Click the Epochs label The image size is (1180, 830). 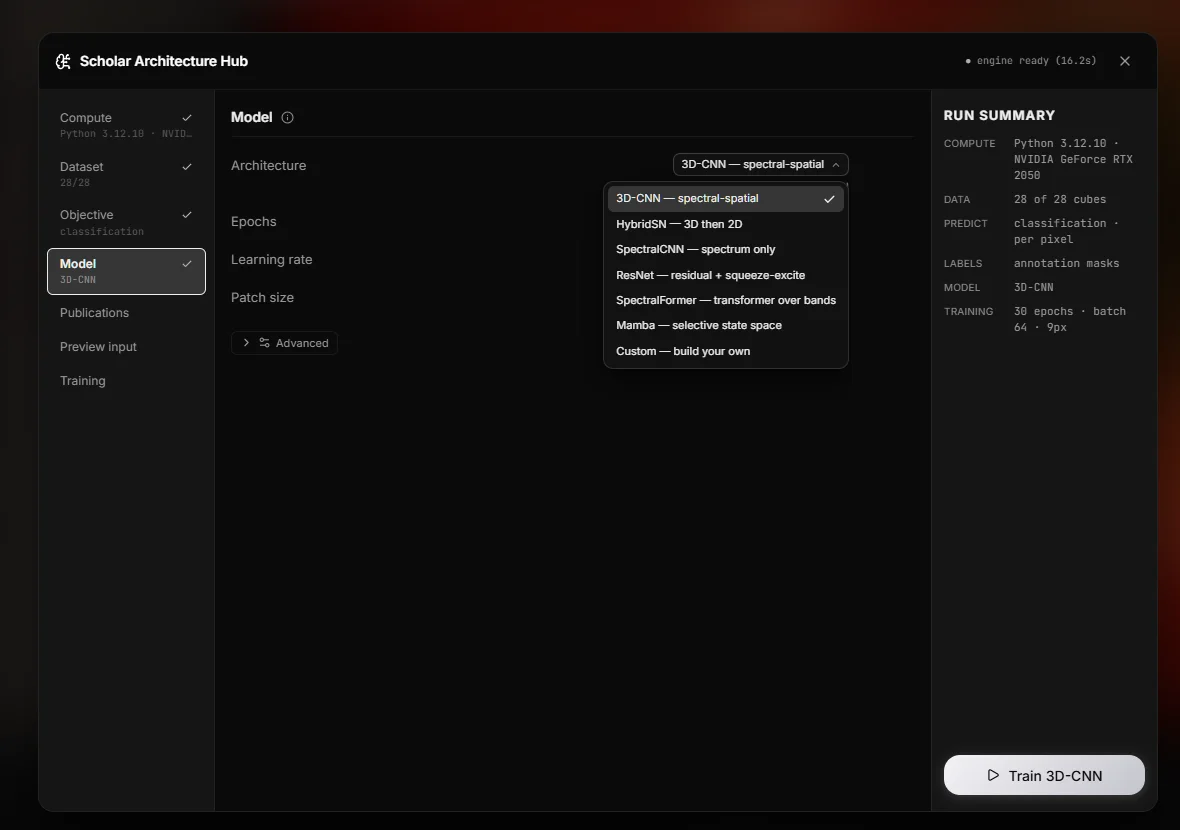point(254,221)
